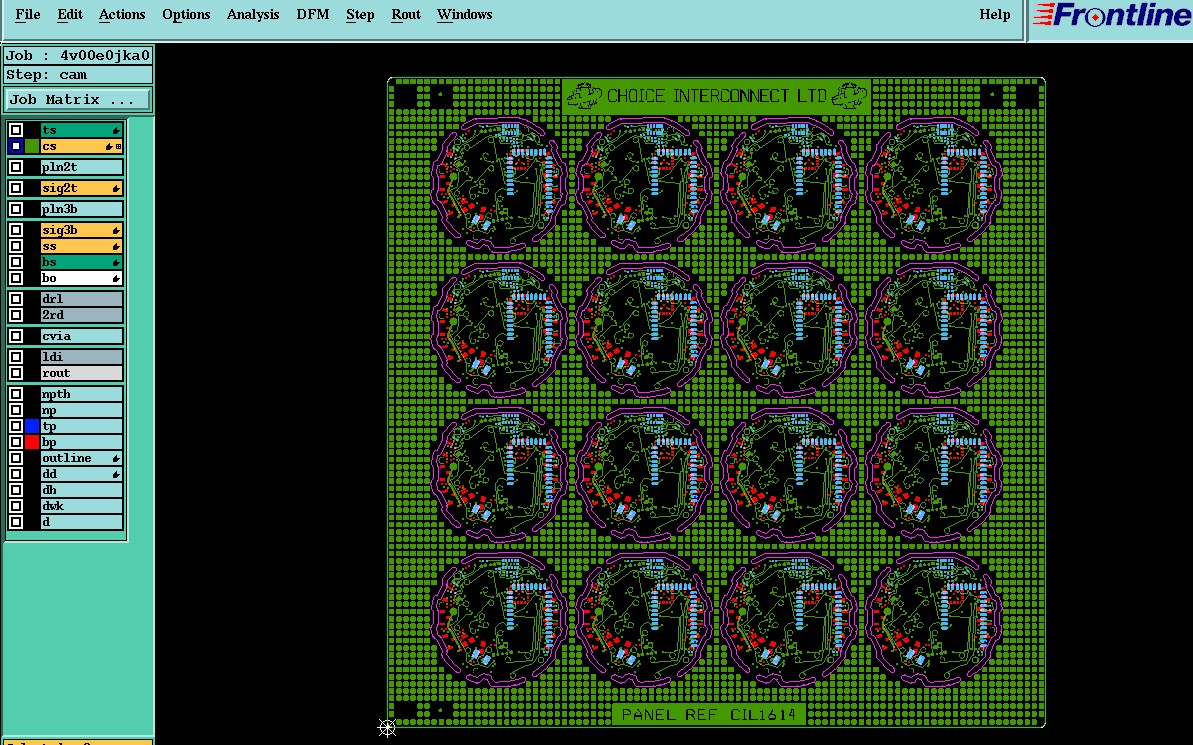Toggle the d layer display checkbox
The width and height of the screenshot is (1193, 745).
pos(16,522)
